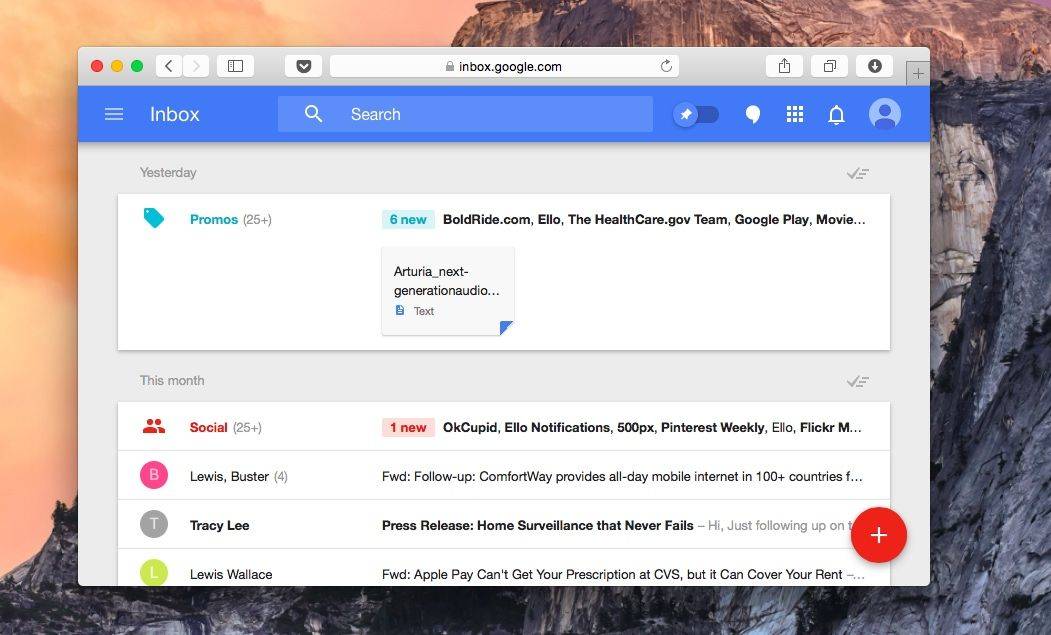Open the account profile avatar
This screenshot has width=1051, height=635.
884,114
